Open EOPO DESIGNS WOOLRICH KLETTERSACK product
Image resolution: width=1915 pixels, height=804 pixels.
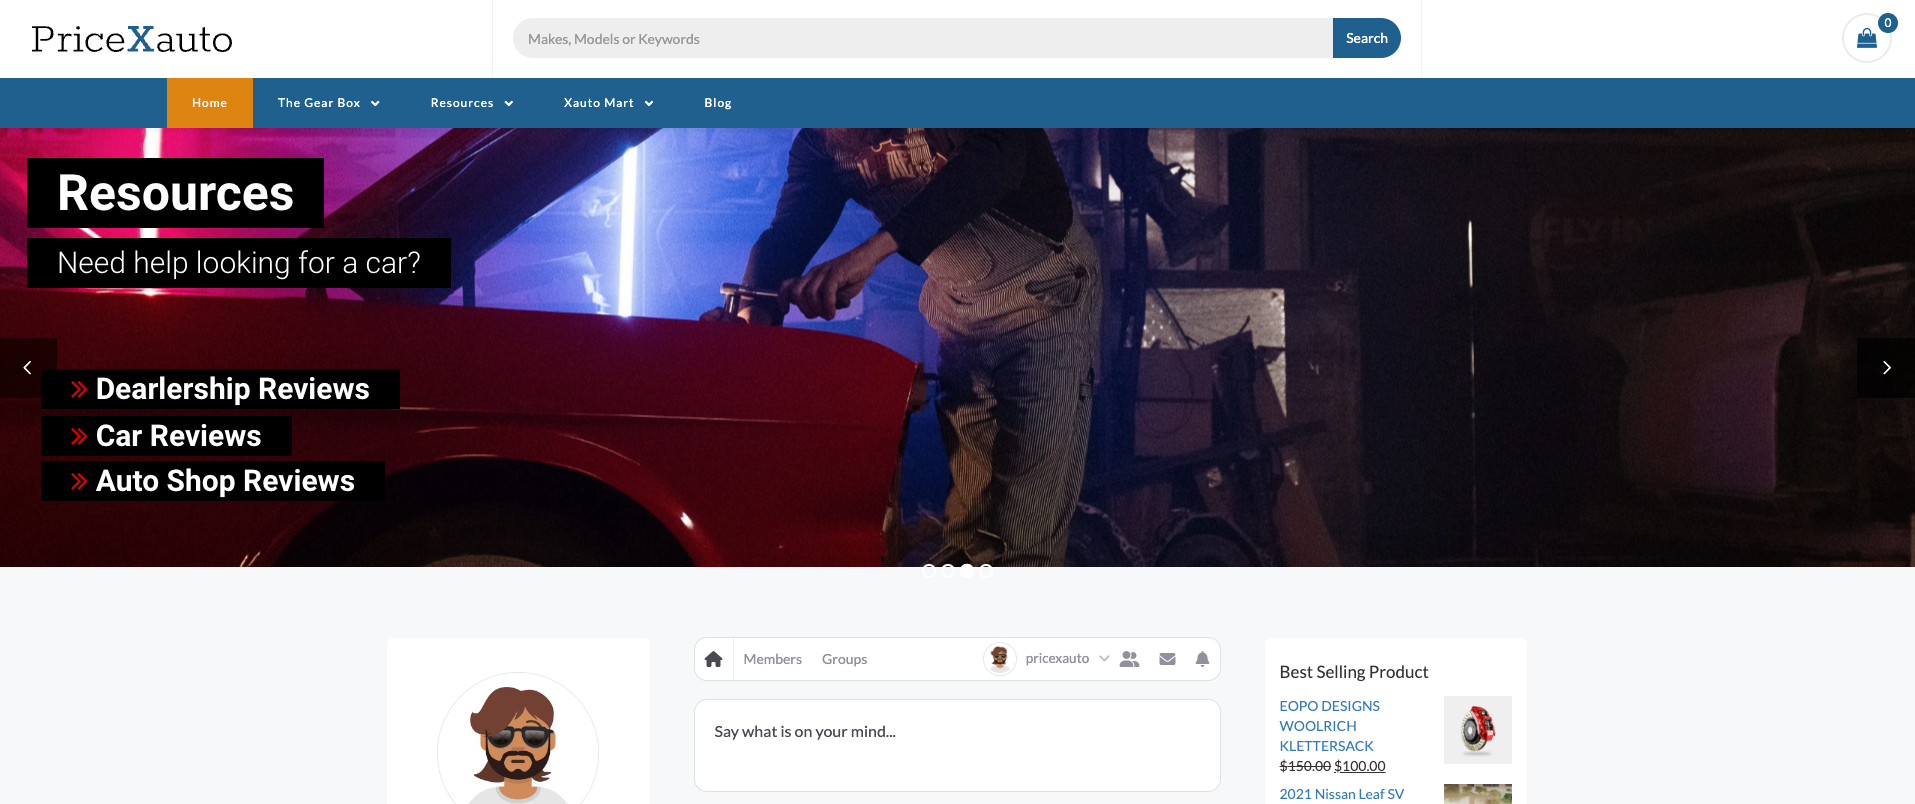point(1330,726)
